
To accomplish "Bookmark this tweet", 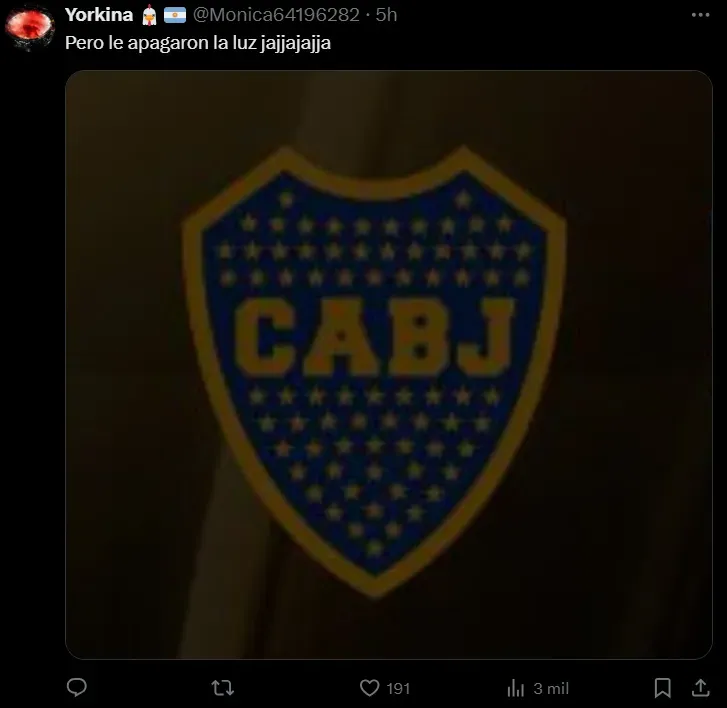I will coord(663,688).
